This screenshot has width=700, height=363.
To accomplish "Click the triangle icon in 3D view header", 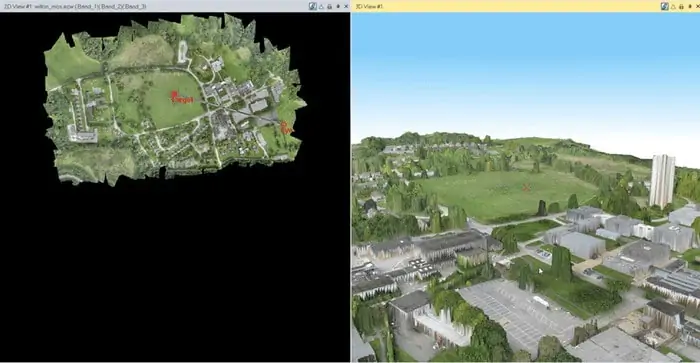I will [673, 6].
